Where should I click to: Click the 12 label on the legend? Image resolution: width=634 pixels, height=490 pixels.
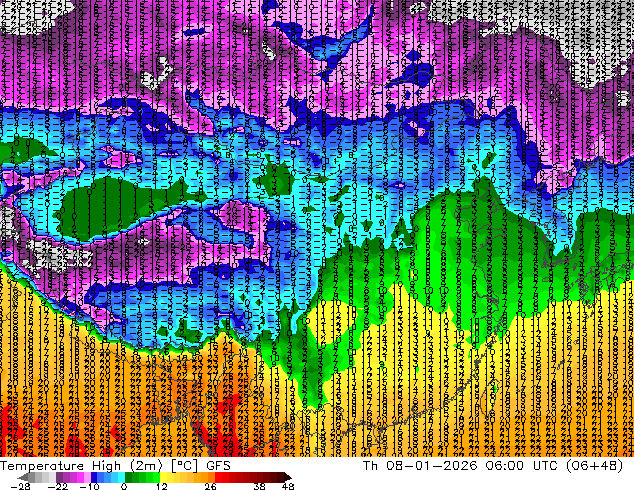[x=162, y=486]
